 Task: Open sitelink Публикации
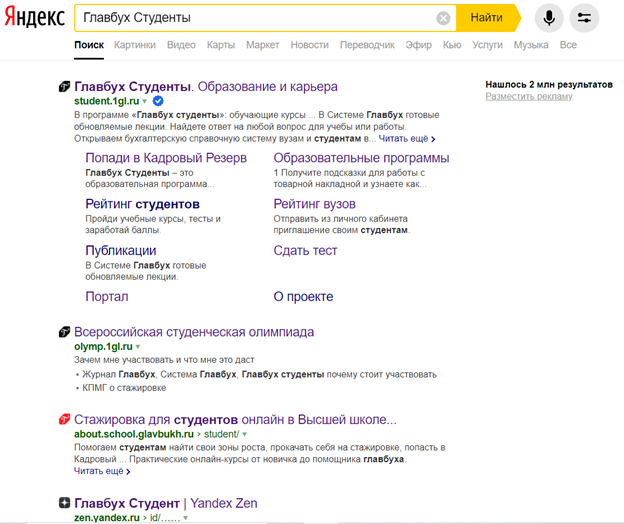(x=121, y=251)
